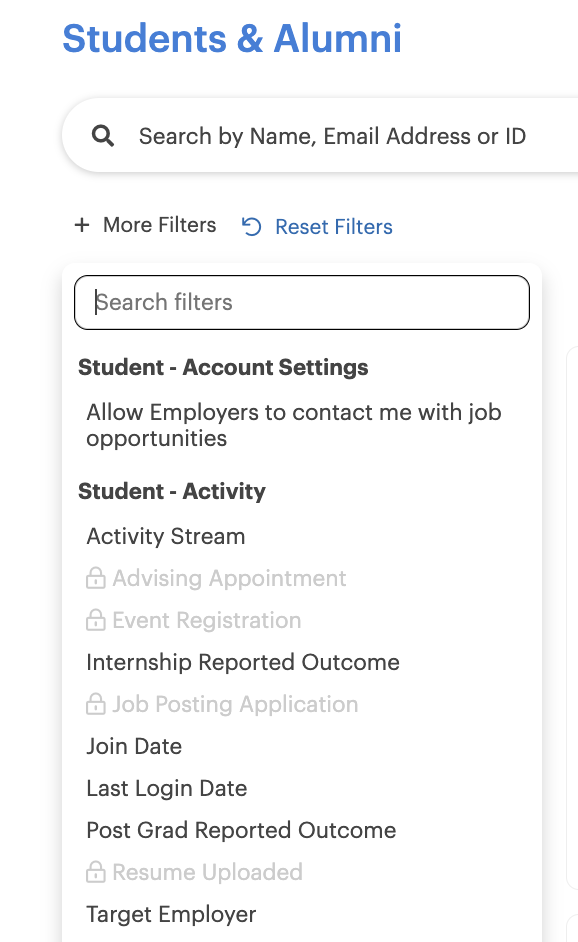Click the Search by Name, Email field
The height and width of the screenshot is (942, 578).
click(x=332, y=136)
